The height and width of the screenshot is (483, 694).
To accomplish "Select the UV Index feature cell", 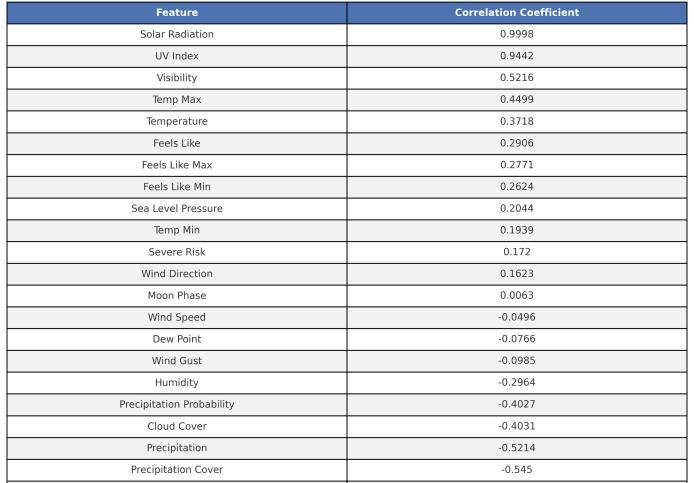I will coord(177,56).
